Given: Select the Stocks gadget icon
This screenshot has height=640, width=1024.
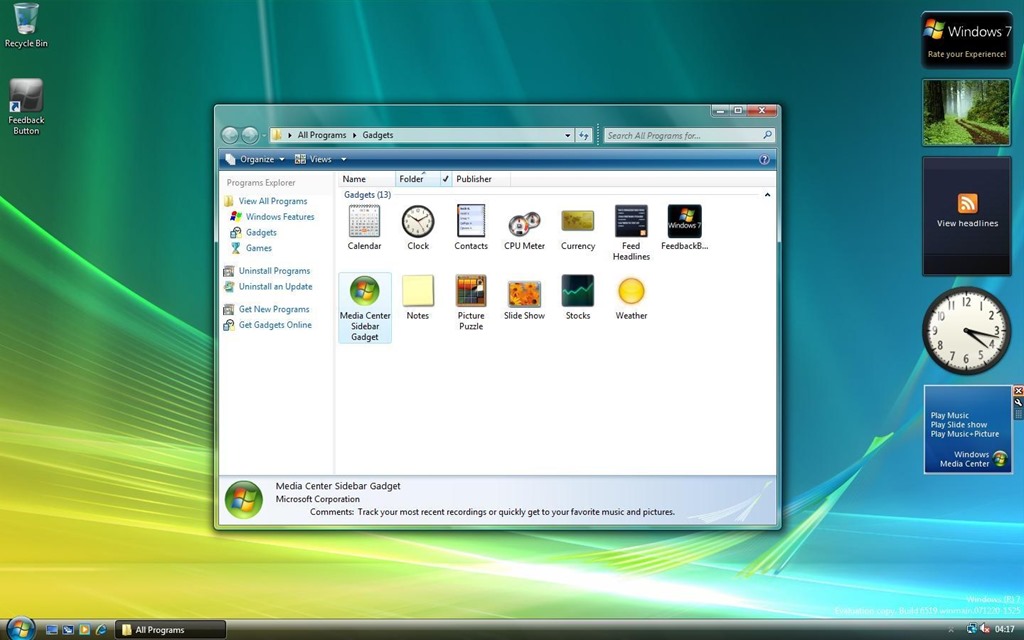Looking at the screenshot, I should [578, 291].
